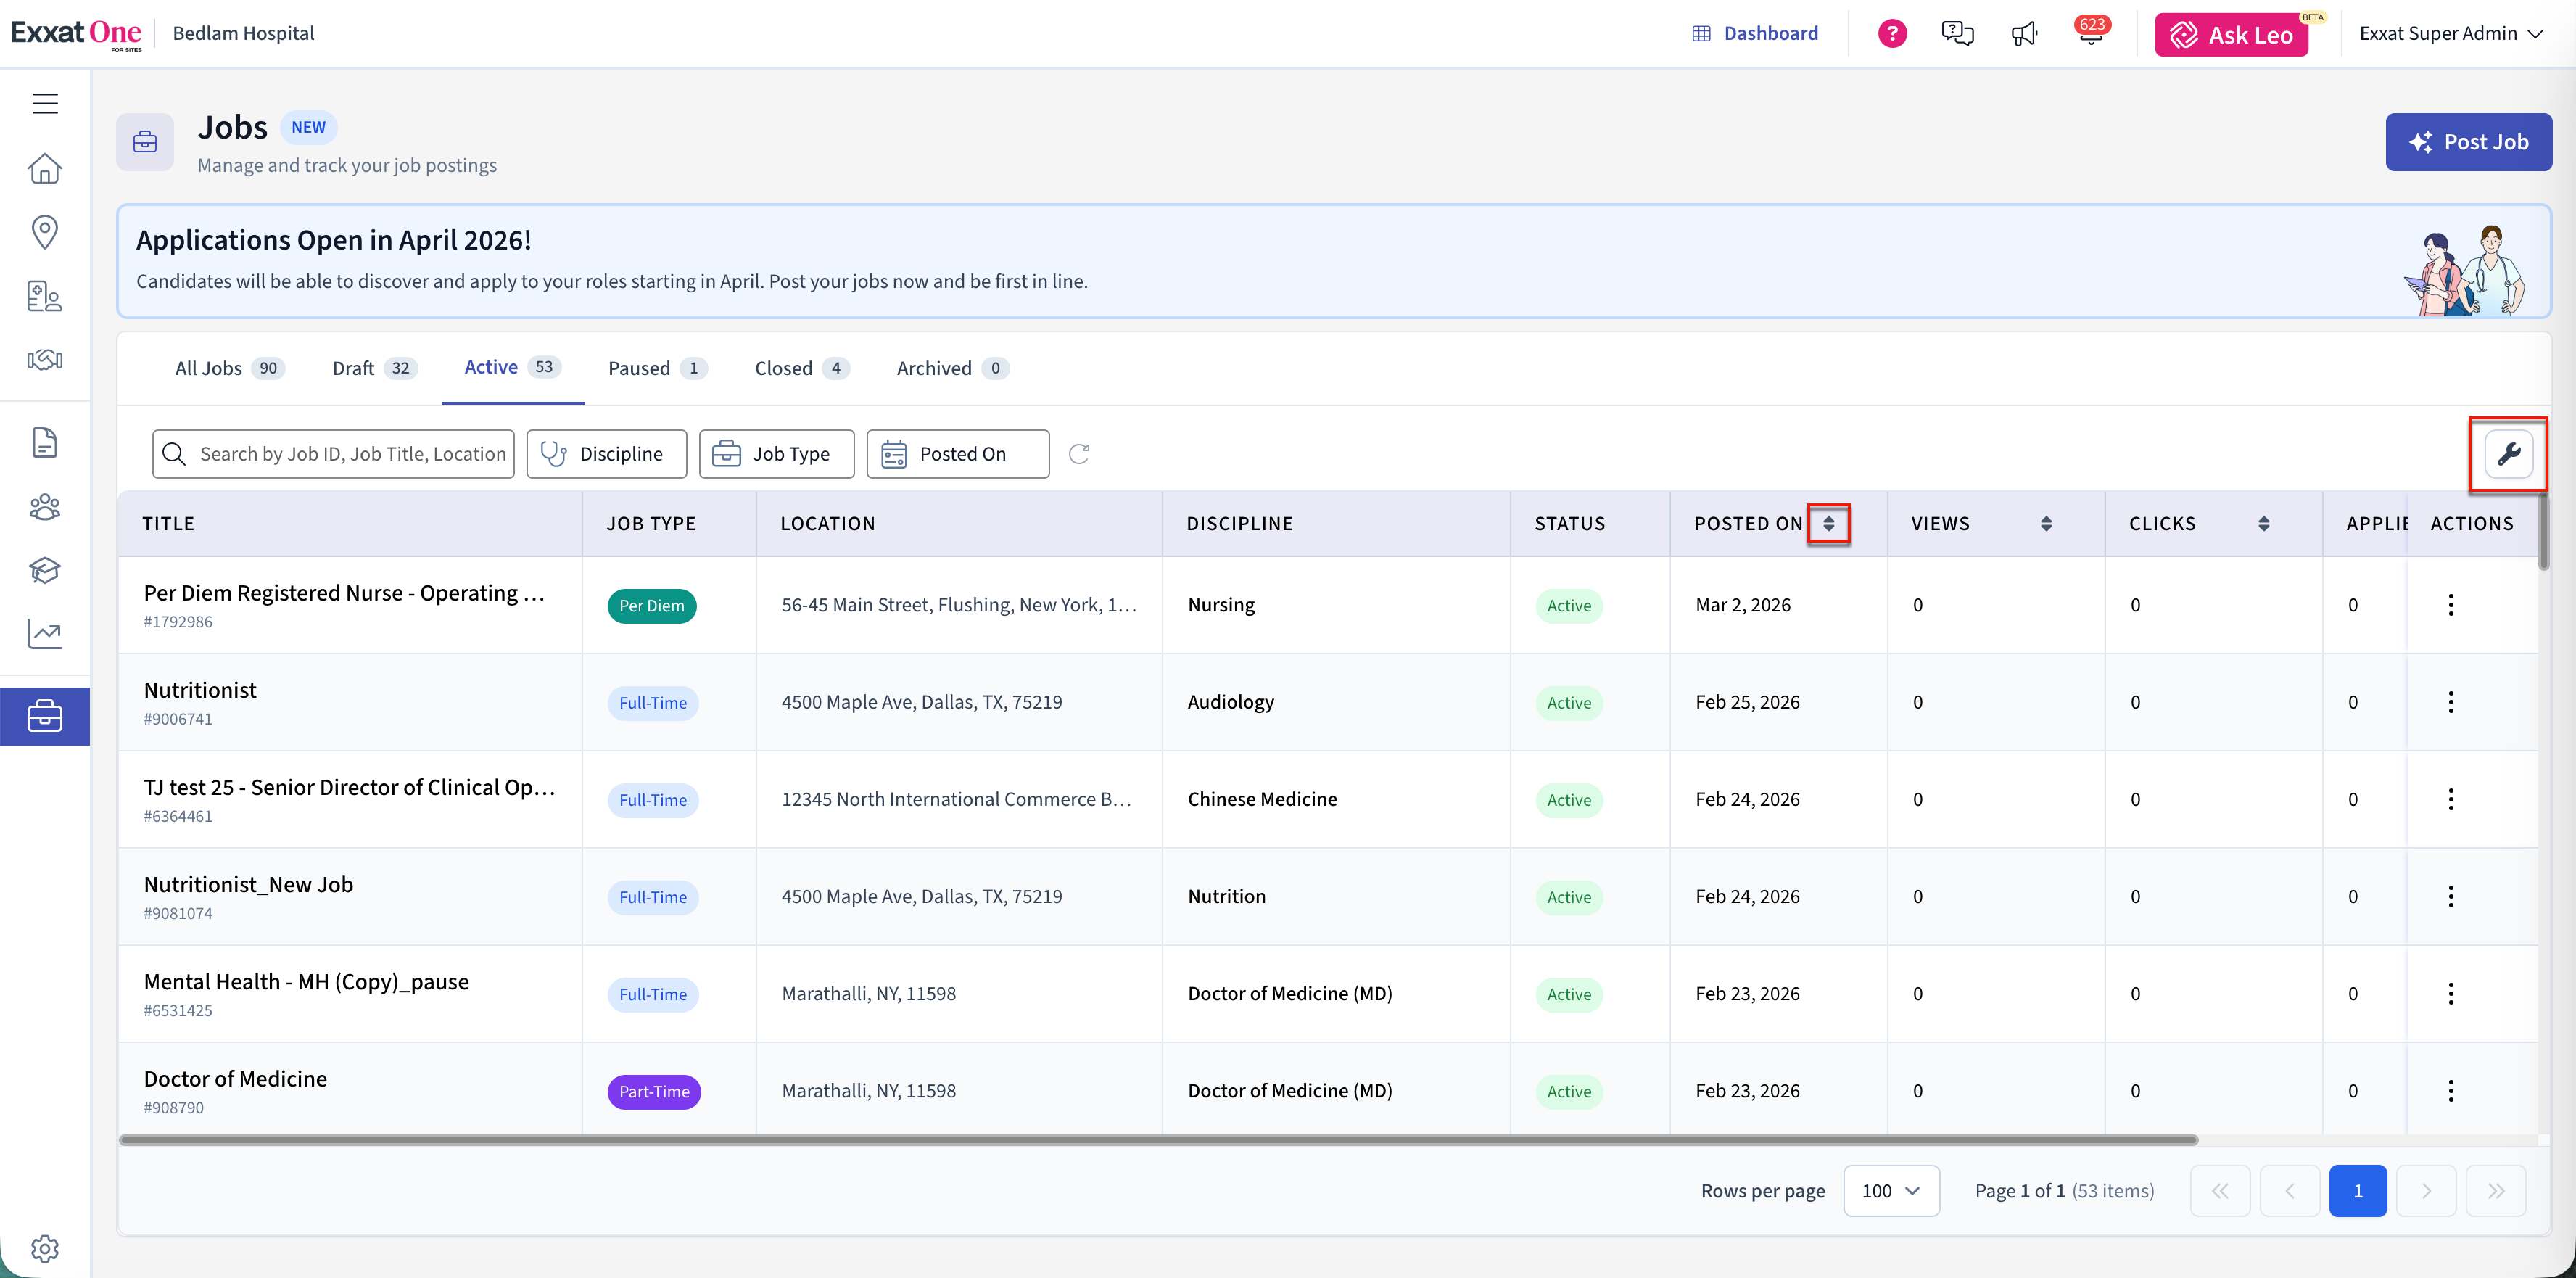Switch to the Closed tab
Screen dimensions: 2576x1278
[801, 368]
